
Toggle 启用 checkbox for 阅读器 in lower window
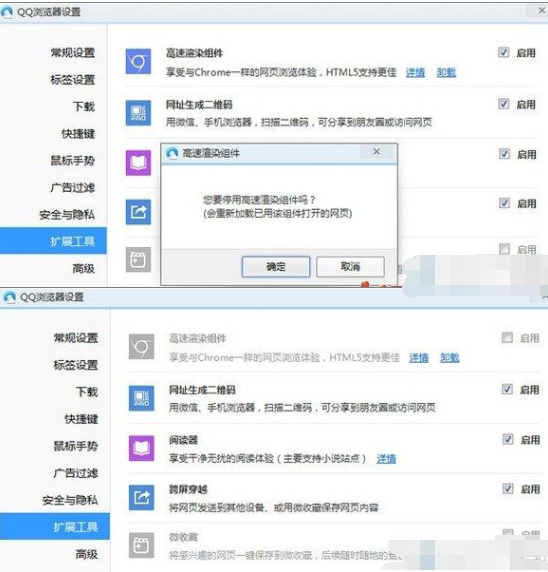[x=508, y=439]
